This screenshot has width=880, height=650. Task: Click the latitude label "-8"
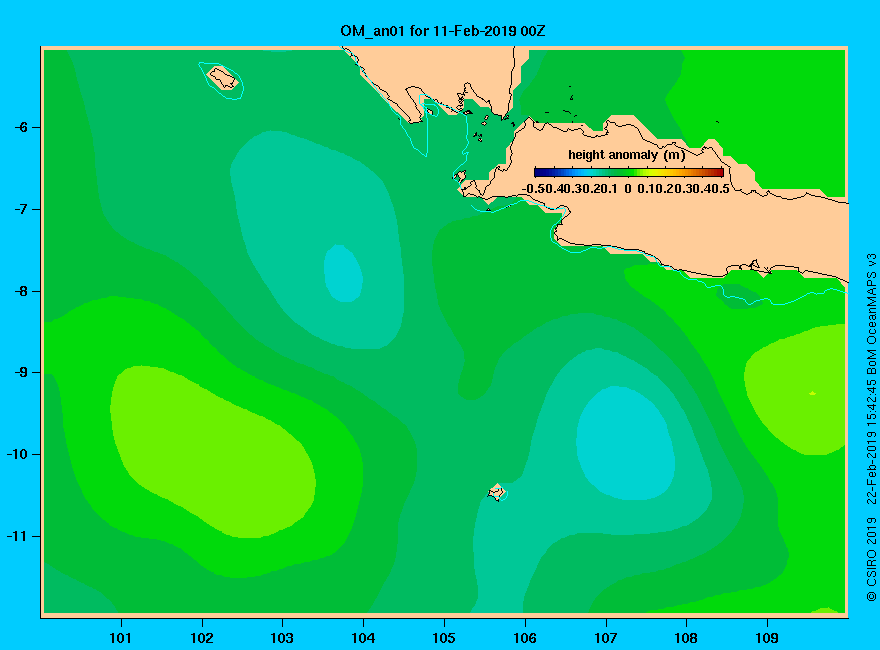21,291
